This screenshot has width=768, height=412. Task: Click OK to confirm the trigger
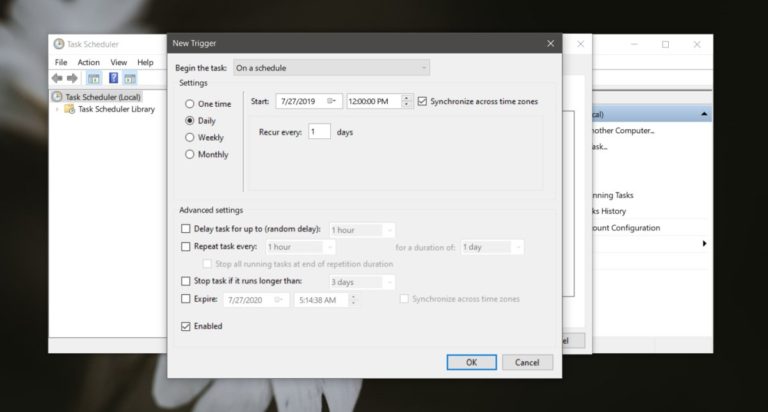471,362
